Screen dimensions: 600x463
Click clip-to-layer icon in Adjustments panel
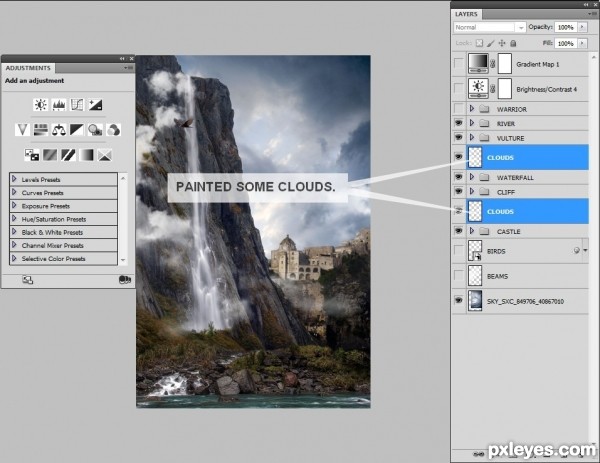125,280
